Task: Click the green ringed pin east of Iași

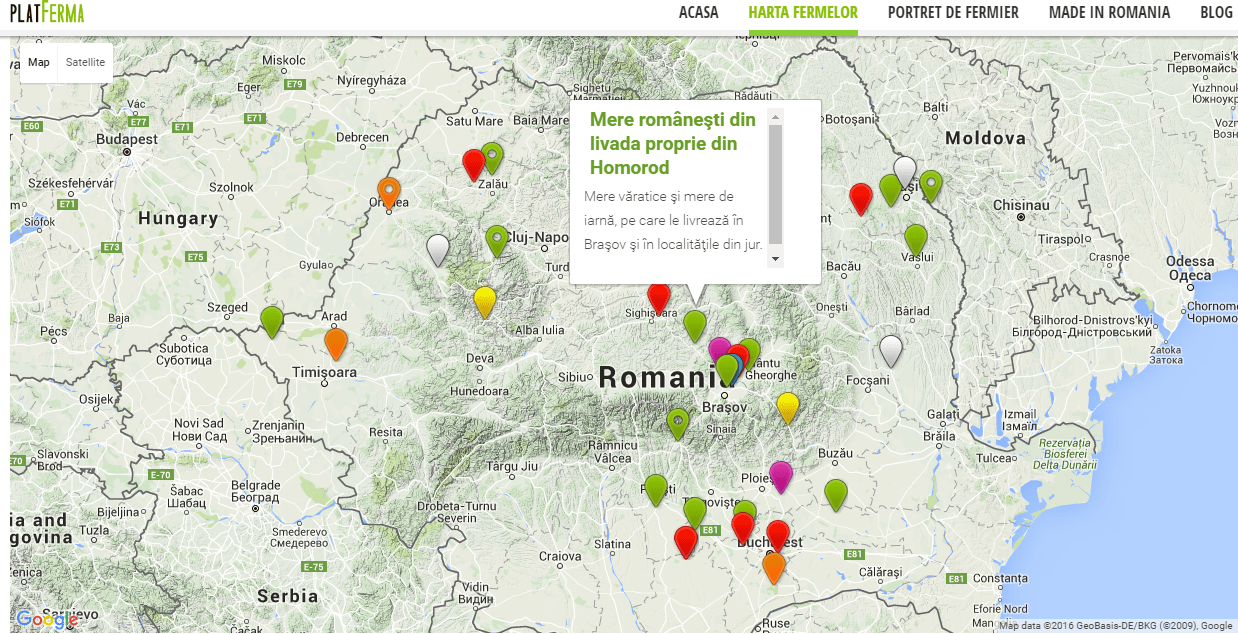Action: [931, 186]
